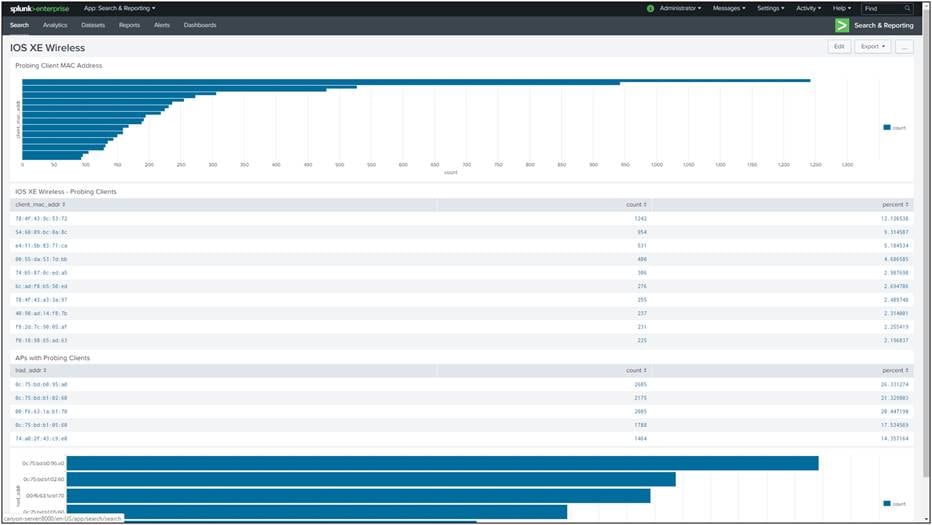Click the green health status icon

[650, 8]
